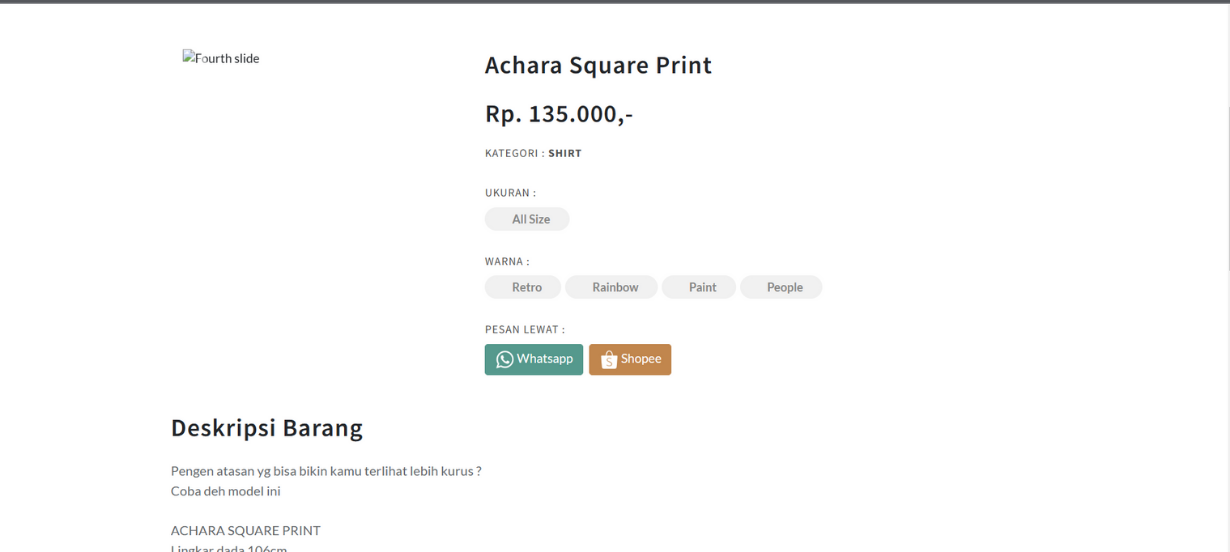Click the WARNA label

(x=507, y=262)
